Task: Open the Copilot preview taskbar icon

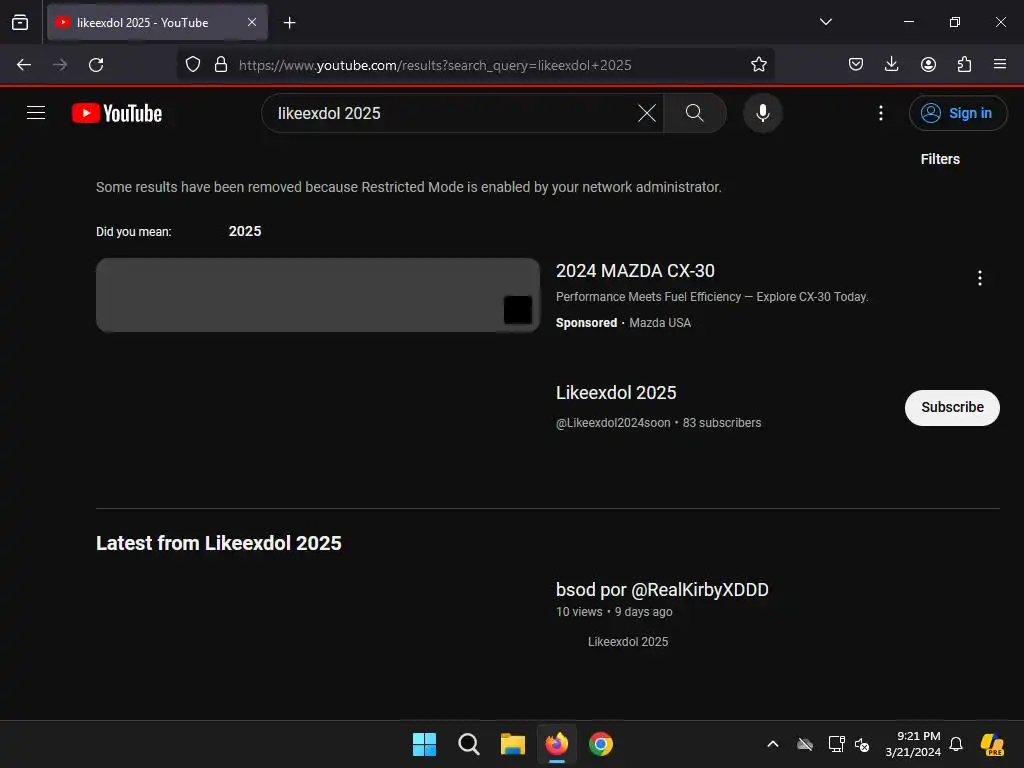Action: pyautogui.click(x=993, y=744)
